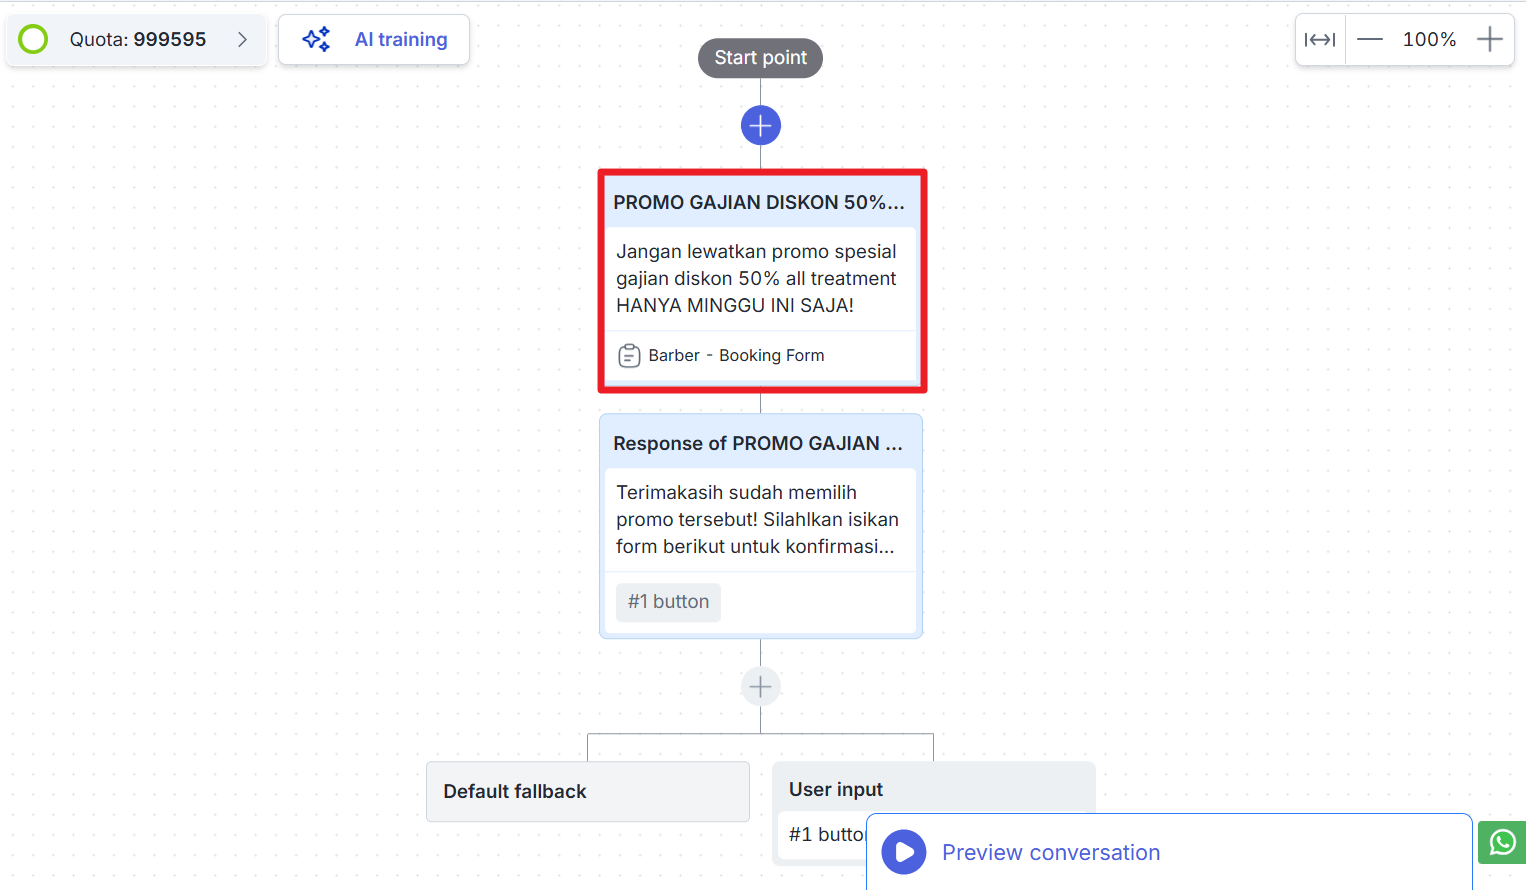Open the WhatsApp chat icon

[1502, 843]
